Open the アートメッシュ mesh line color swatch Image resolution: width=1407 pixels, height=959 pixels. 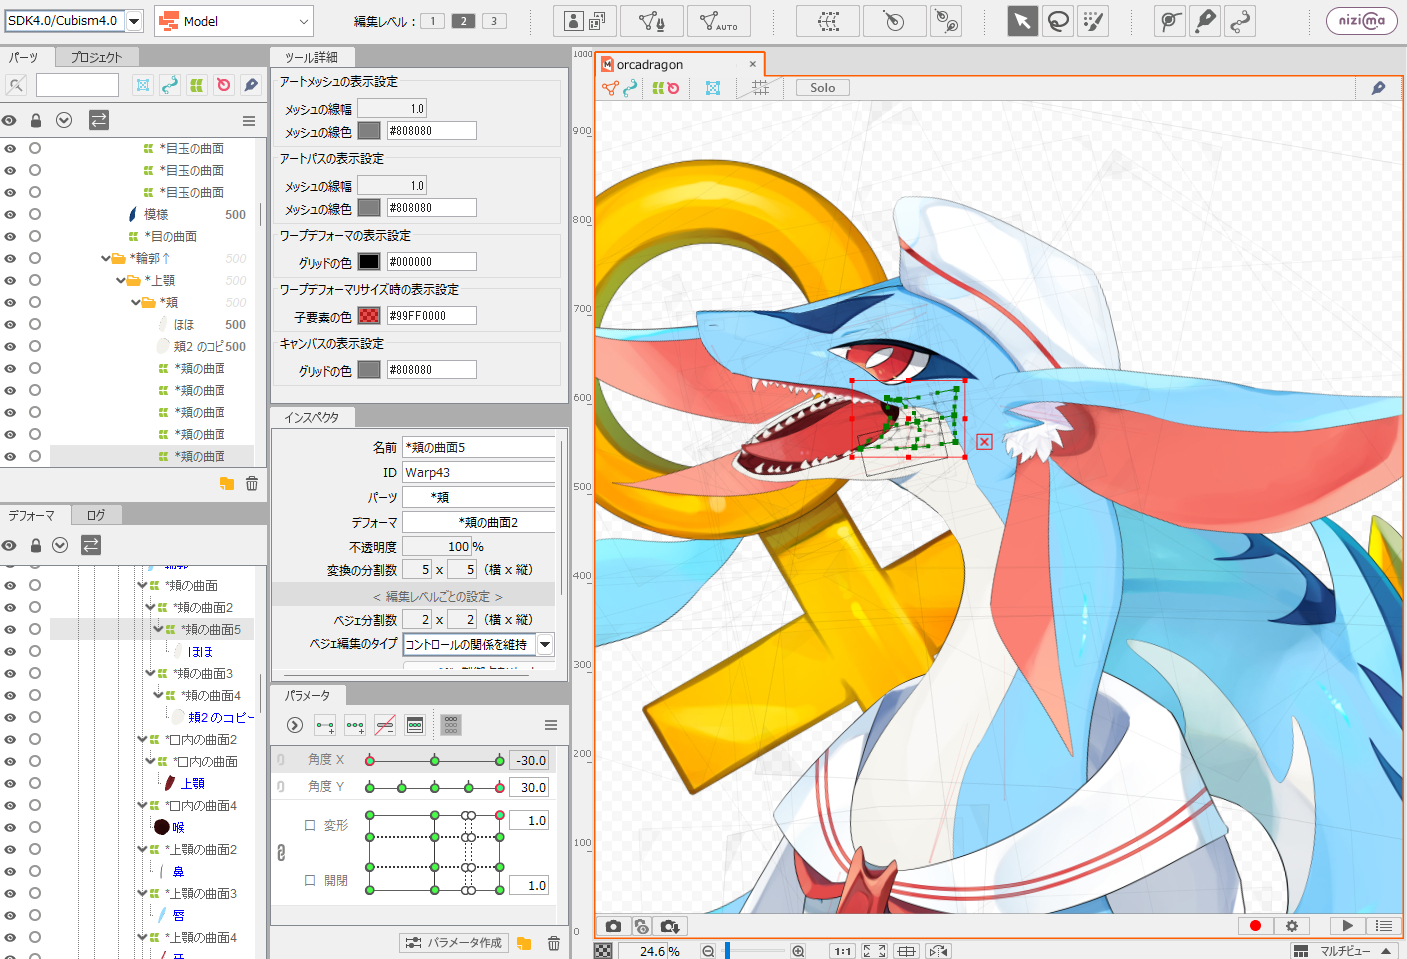coord(369,130)
